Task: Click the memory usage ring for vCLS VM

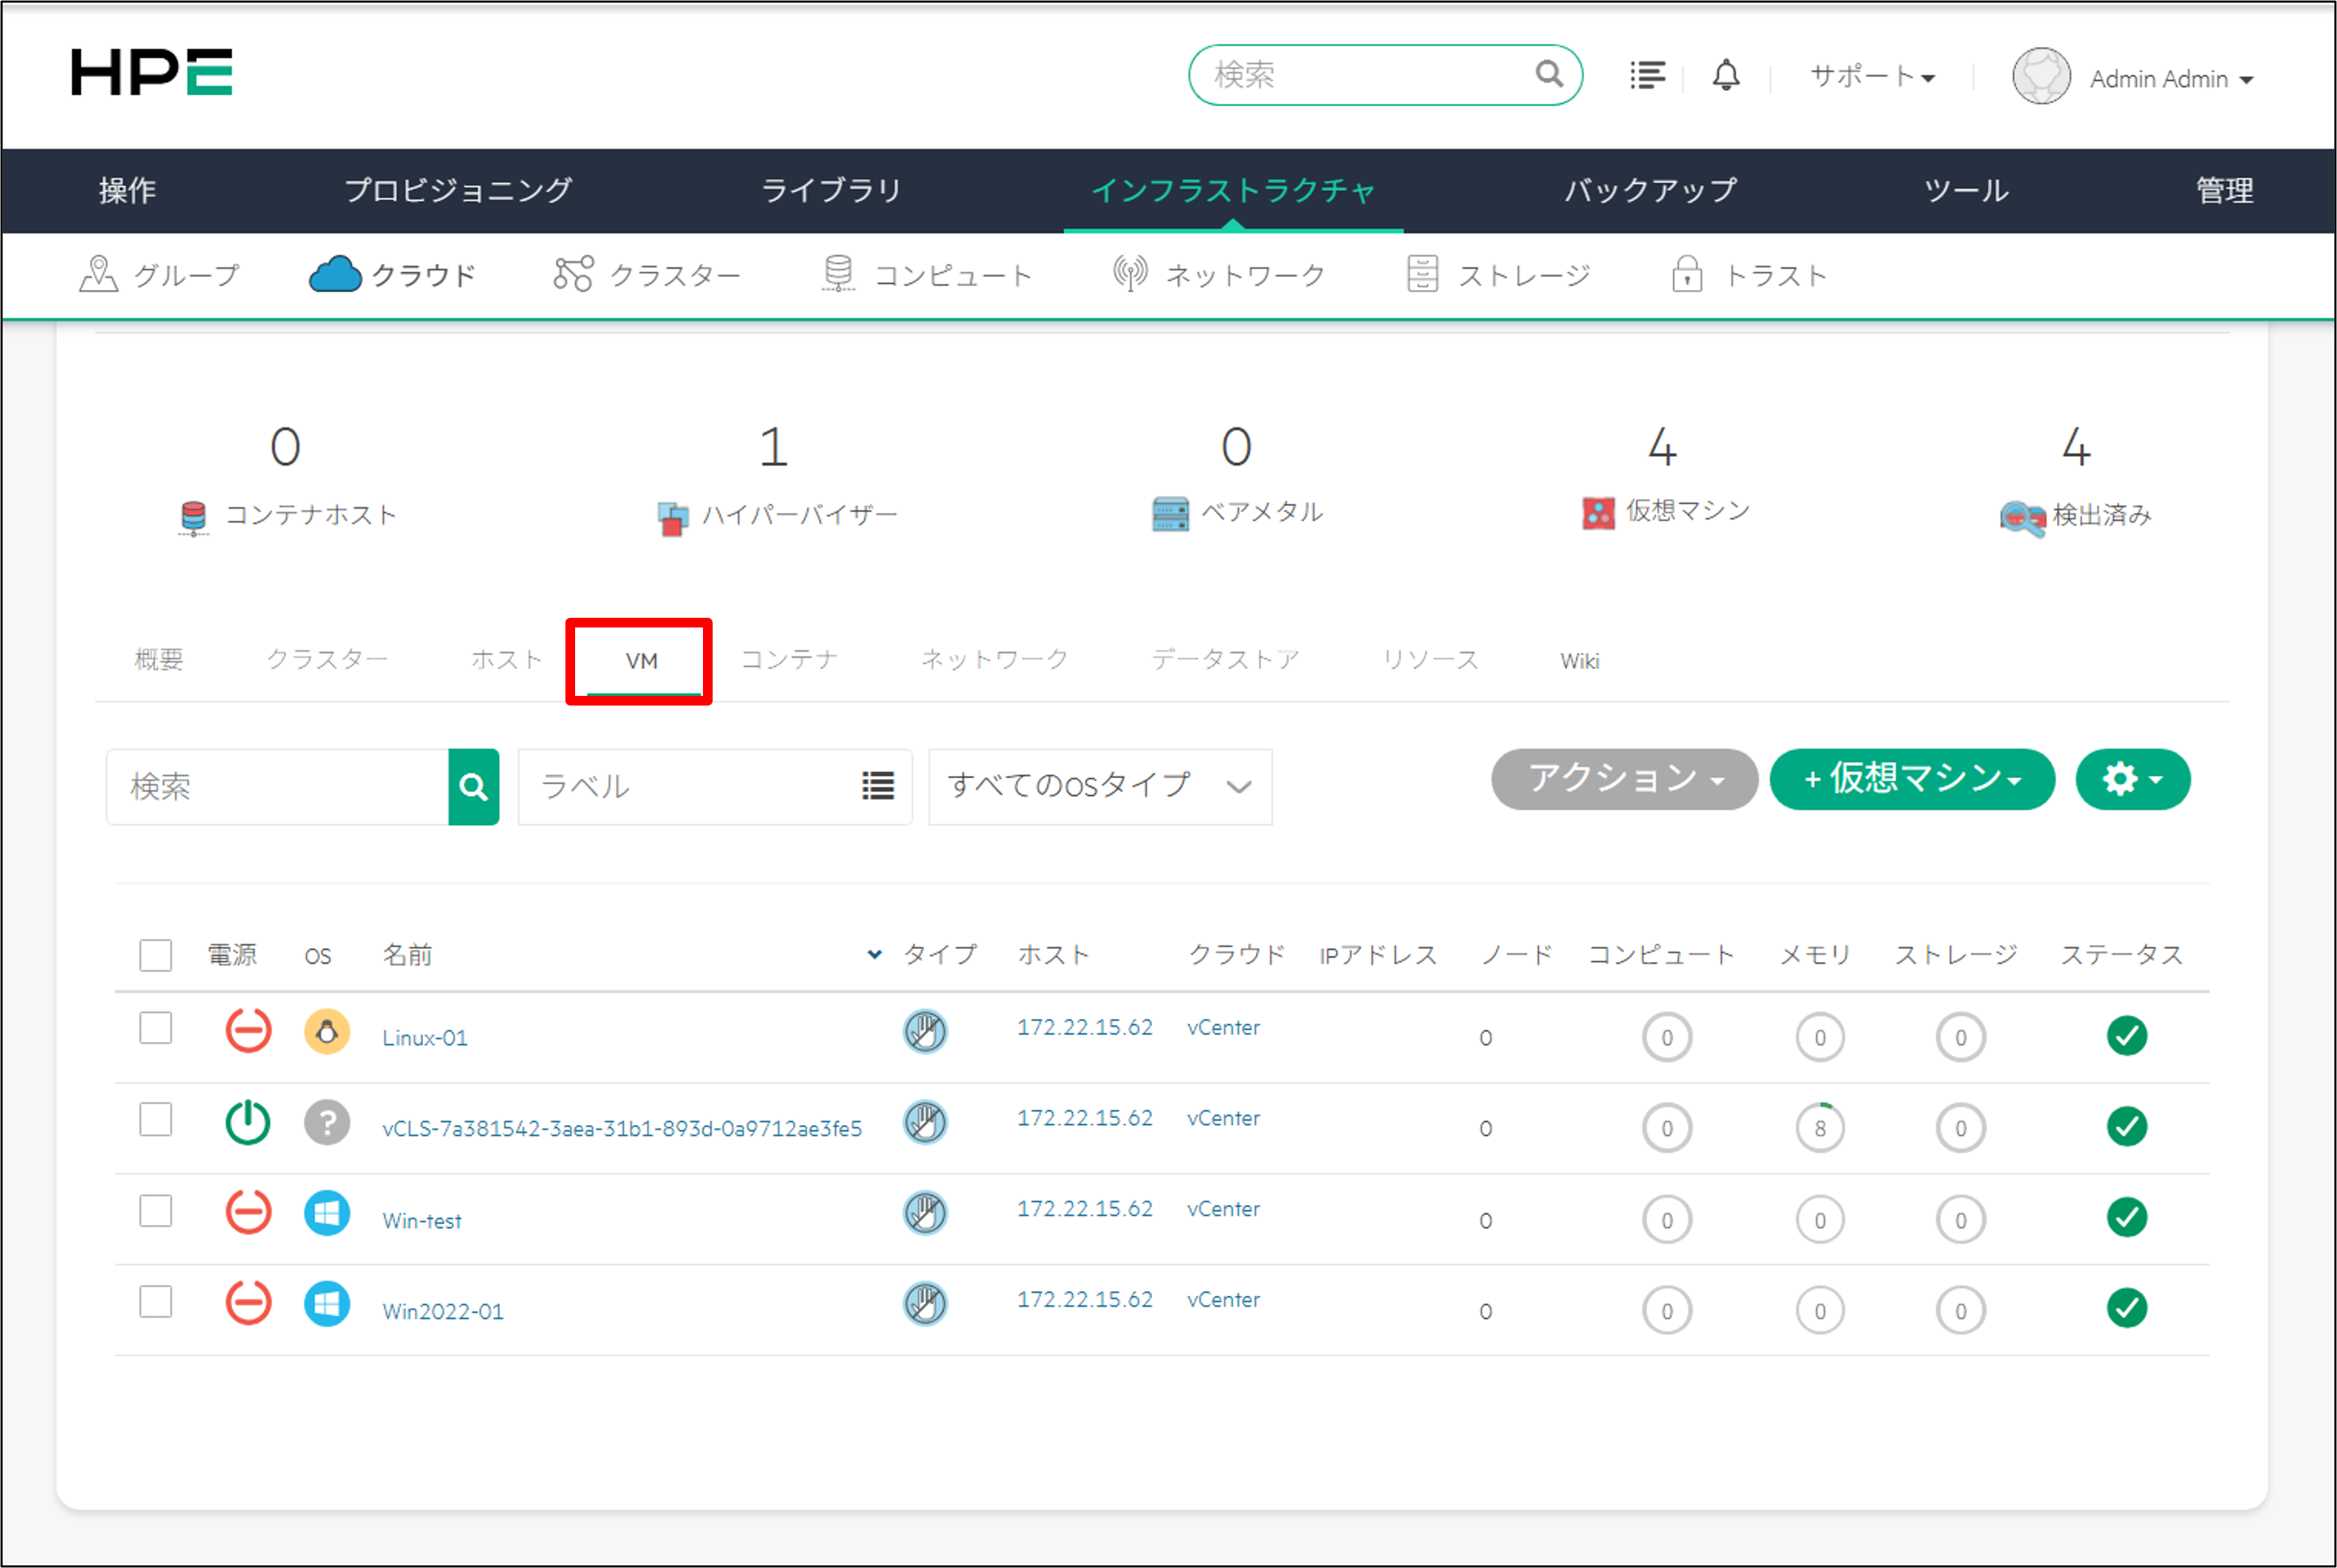Action: (x=1820, y=1128)
